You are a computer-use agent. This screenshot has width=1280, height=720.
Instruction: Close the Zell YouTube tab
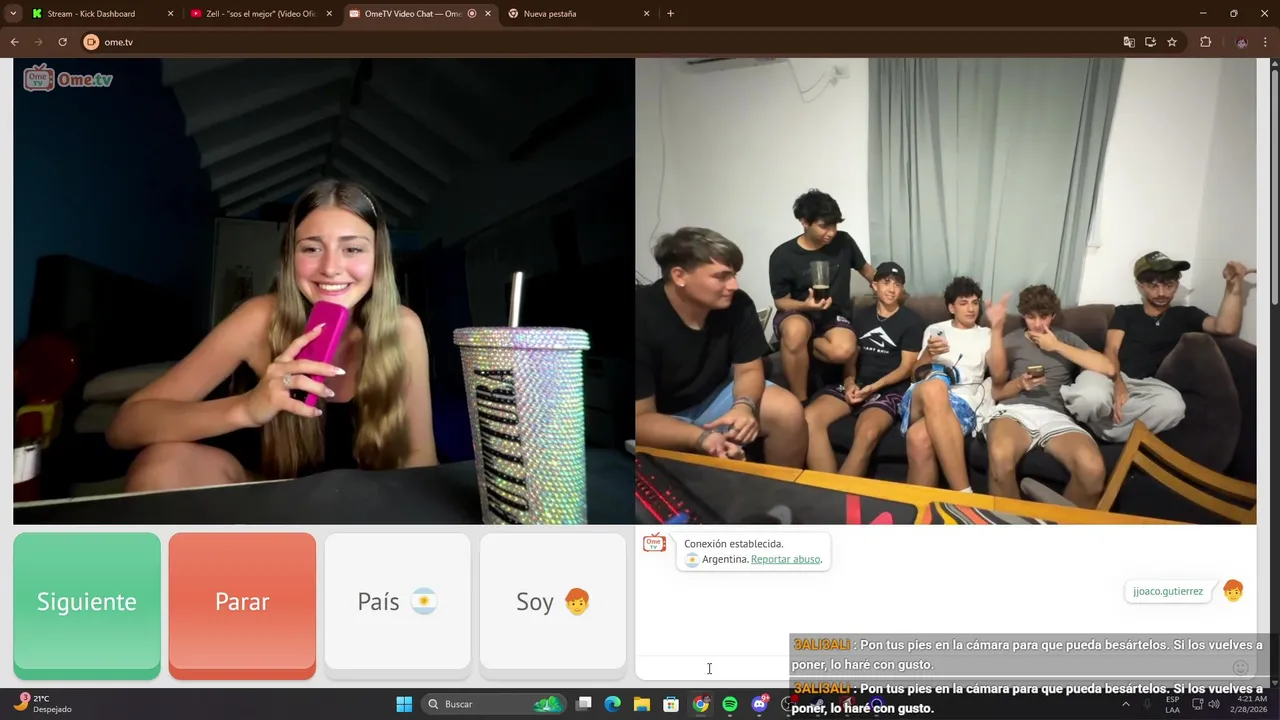(329, 14)
